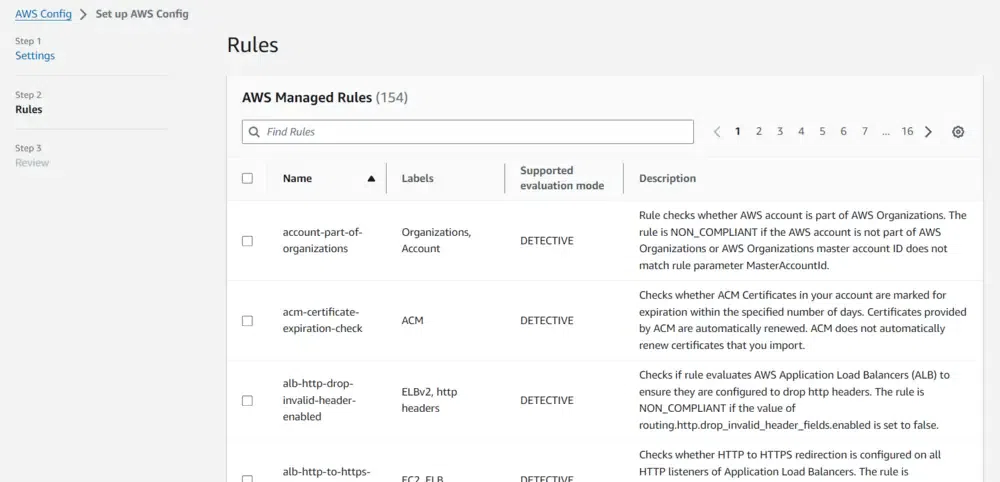Open AWS Config breadcrumb link

pyautogui.click(x=43, y=13)
